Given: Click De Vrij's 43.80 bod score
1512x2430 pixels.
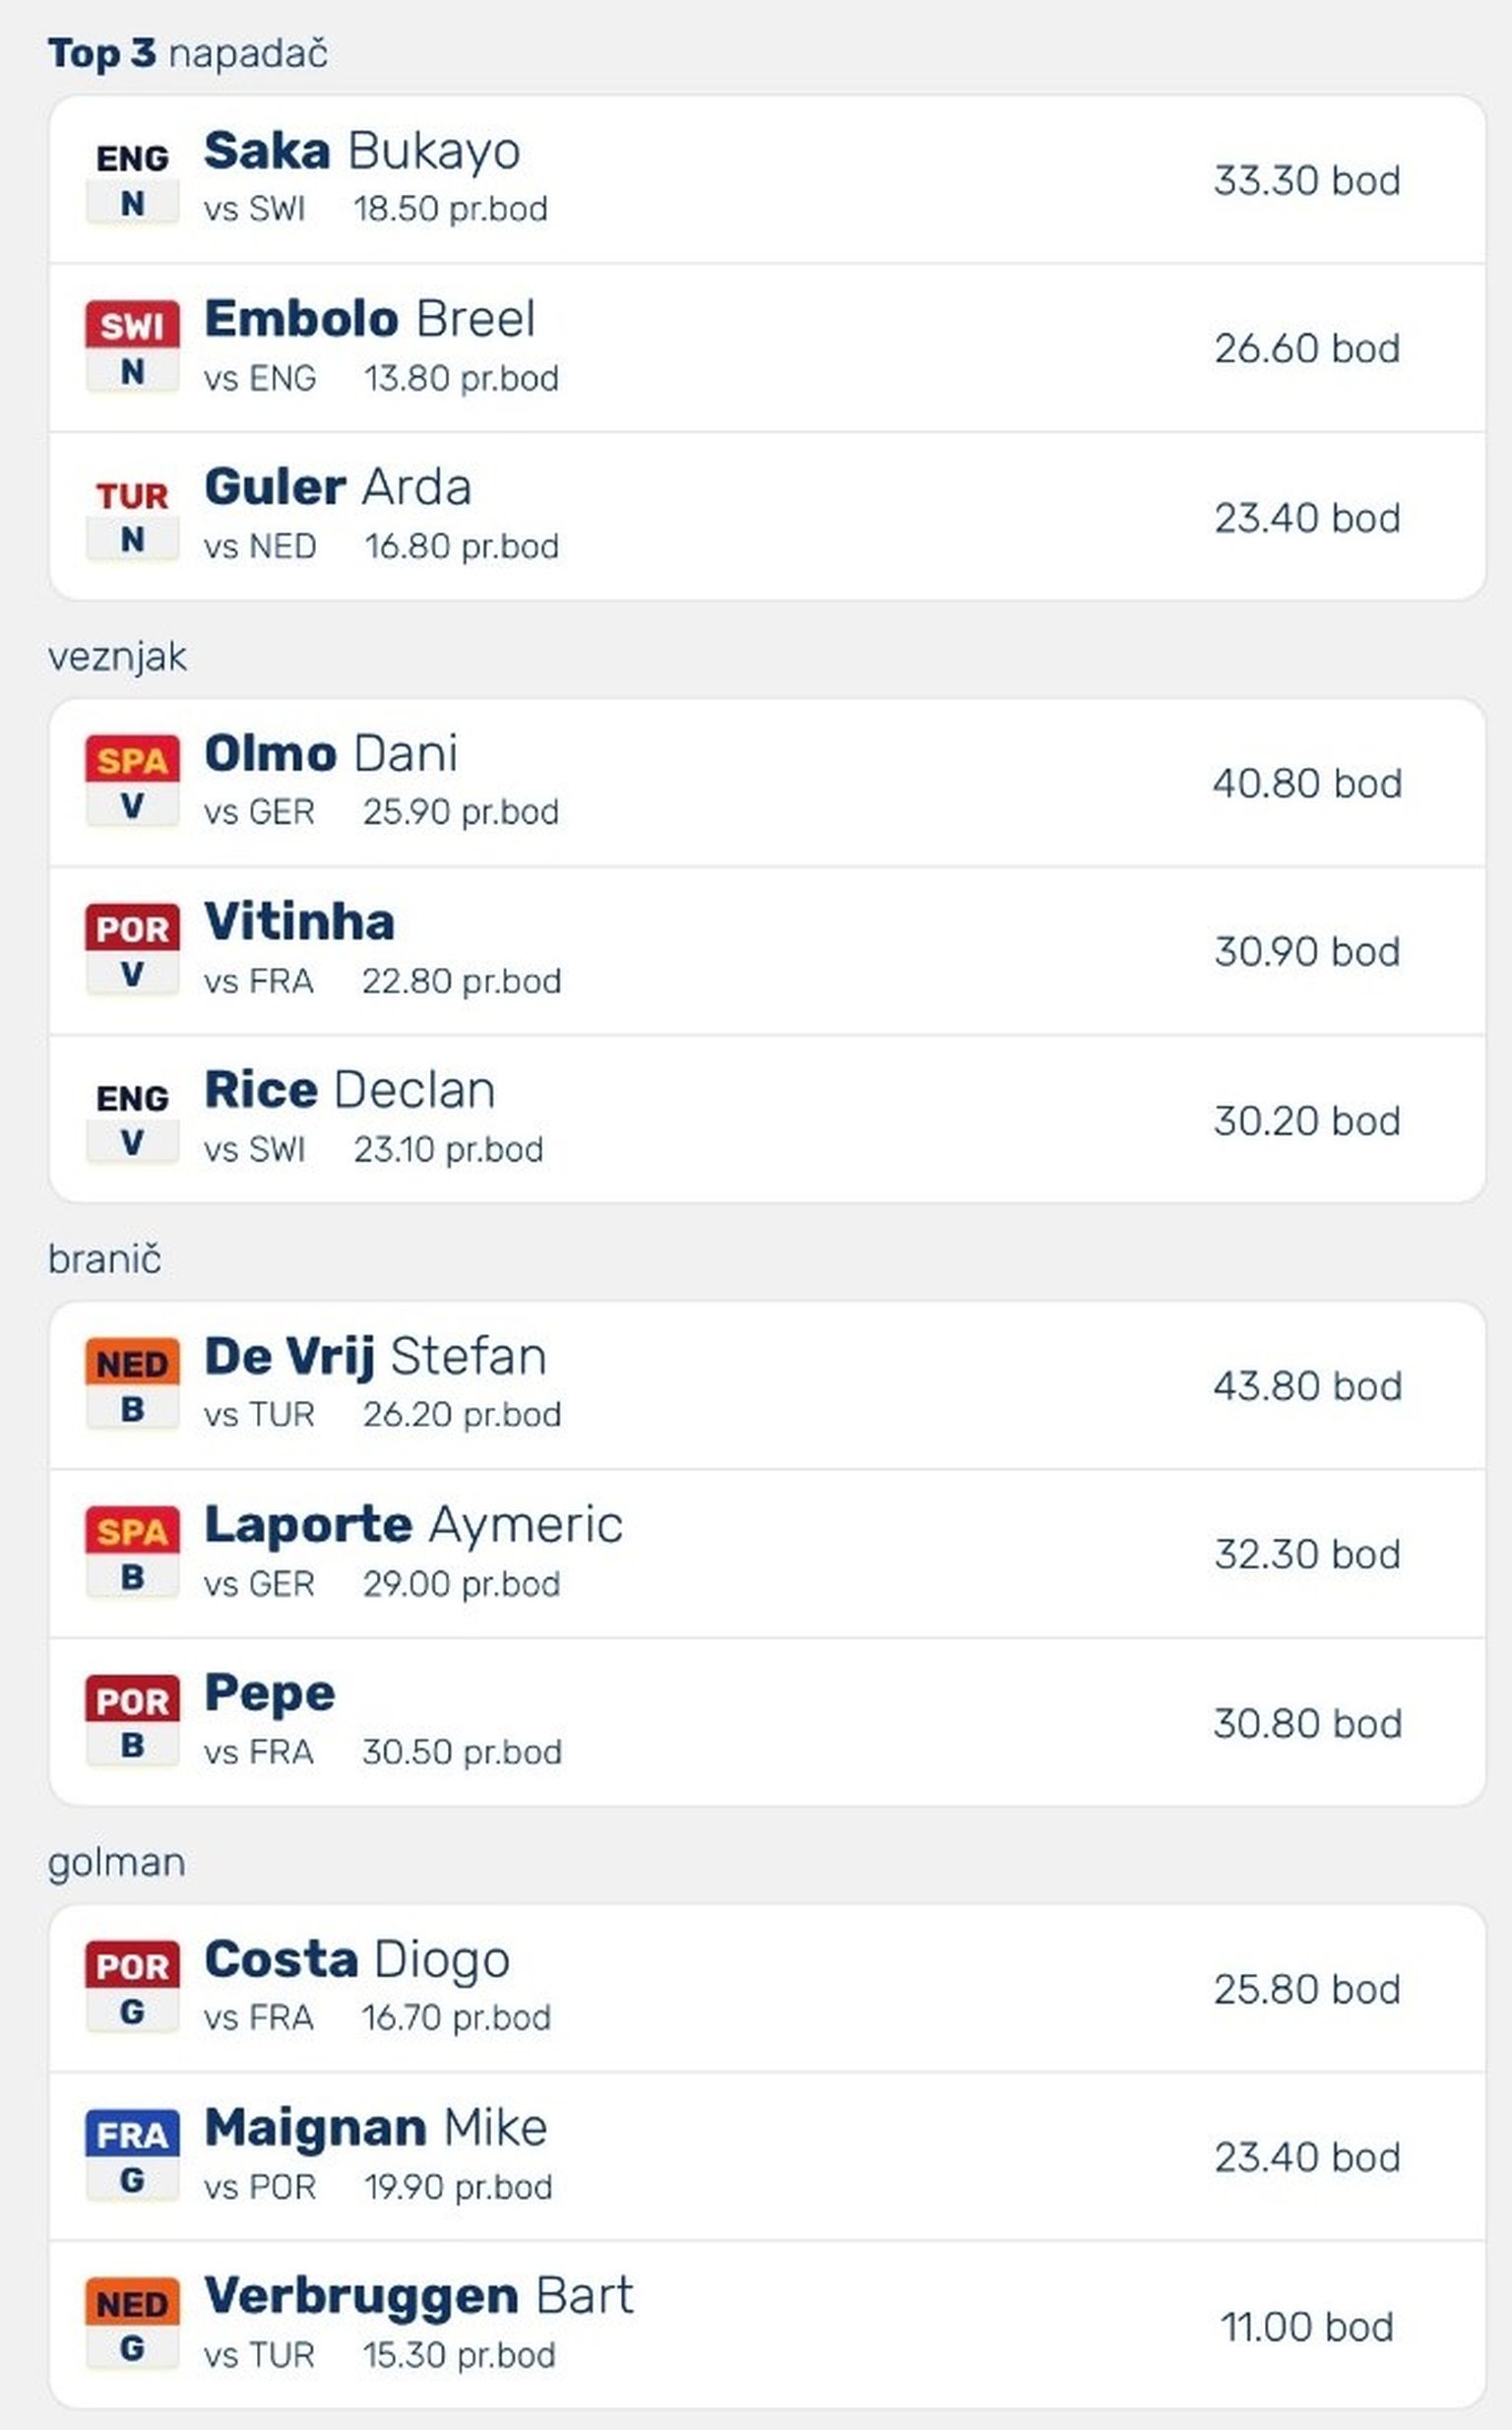Looking at the screenshot, I should [1307, 1386].
